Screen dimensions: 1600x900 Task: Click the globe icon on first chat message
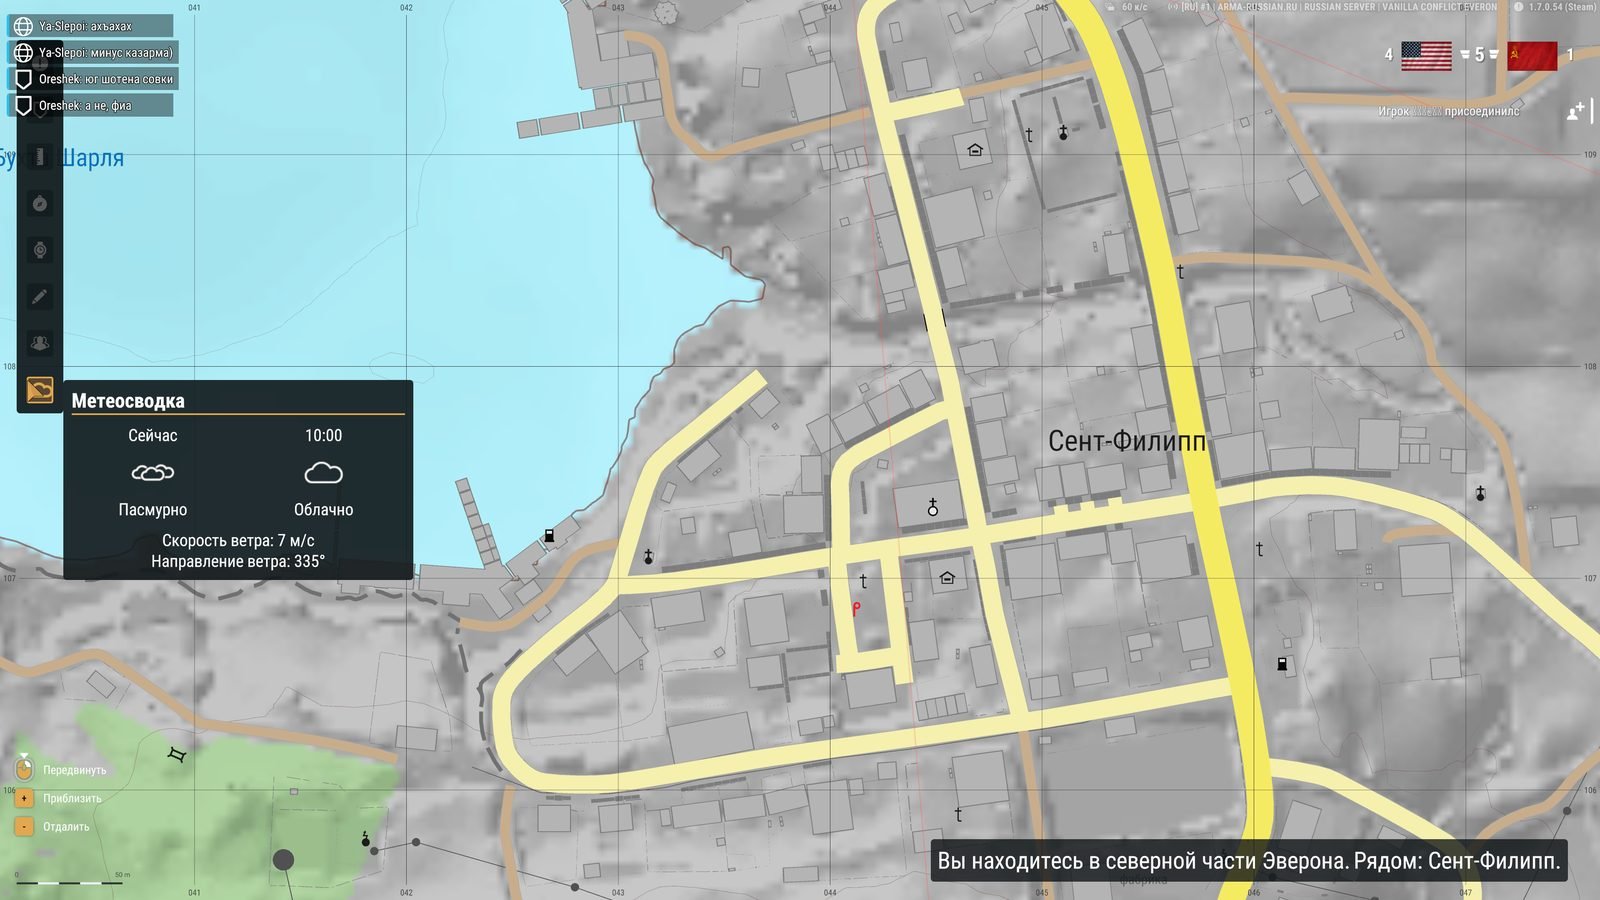(x=23, y=26)
